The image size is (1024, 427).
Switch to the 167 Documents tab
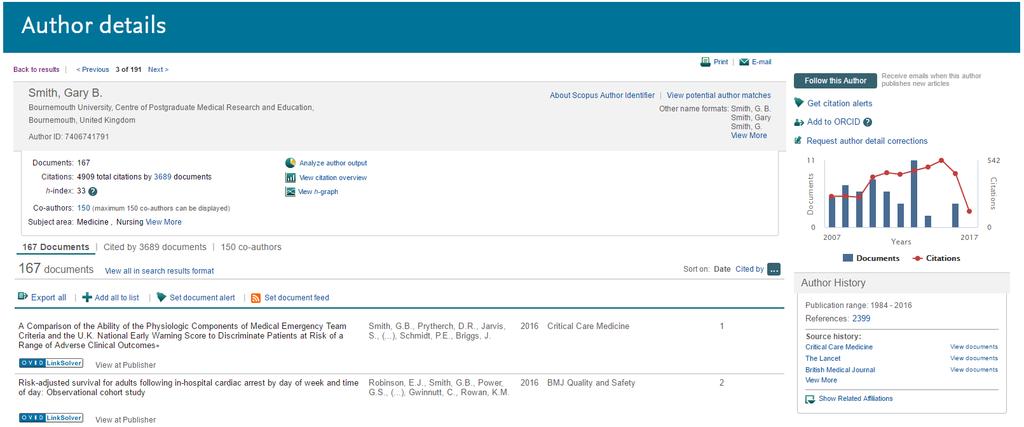56,247
